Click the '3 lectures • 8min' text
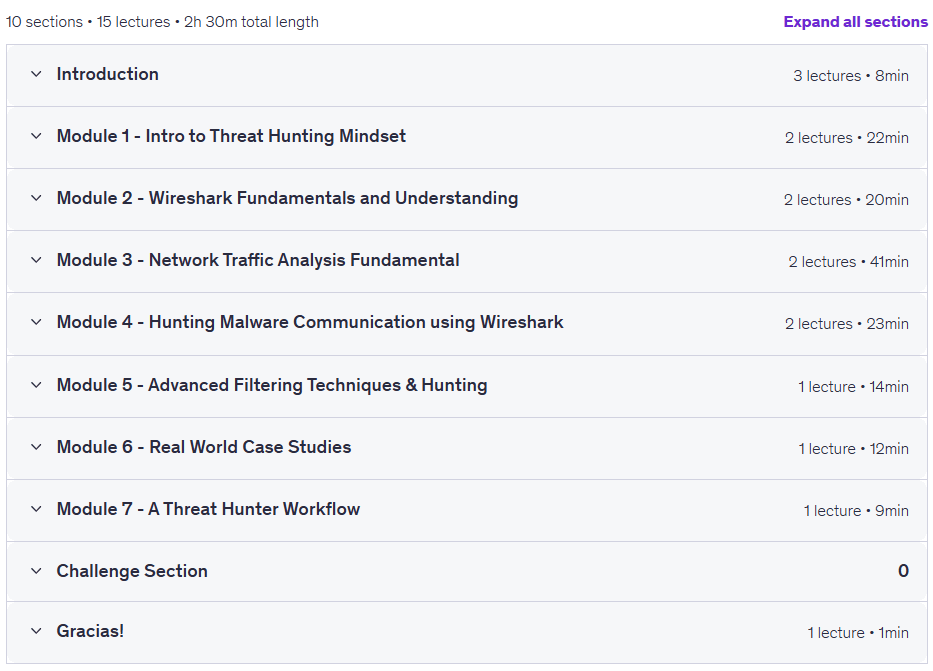933x671 pixels. pyautogui.click(x=851, y=76)
